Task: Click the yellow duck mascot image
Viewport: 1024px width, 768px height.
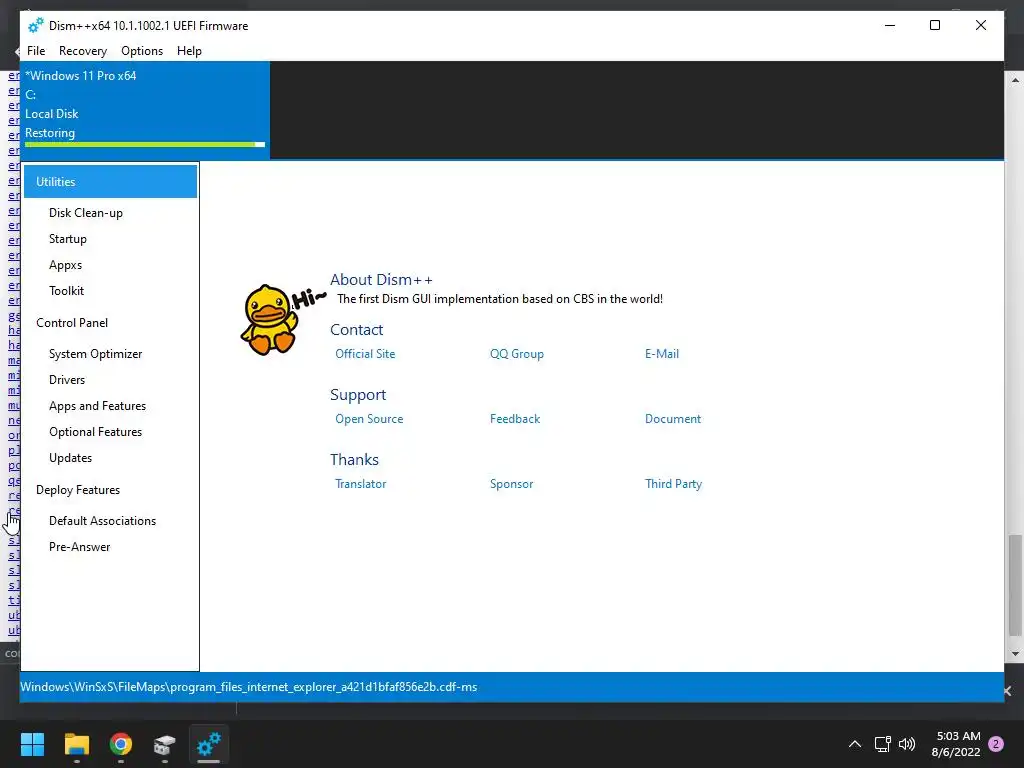Action: pyautogui.click(x=270, y=319)
